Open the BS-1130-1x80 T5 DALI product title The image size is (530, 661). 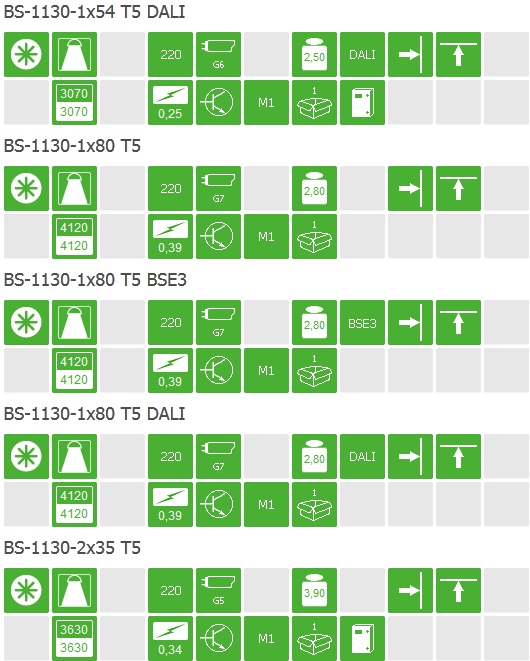[x=94, y=414]
